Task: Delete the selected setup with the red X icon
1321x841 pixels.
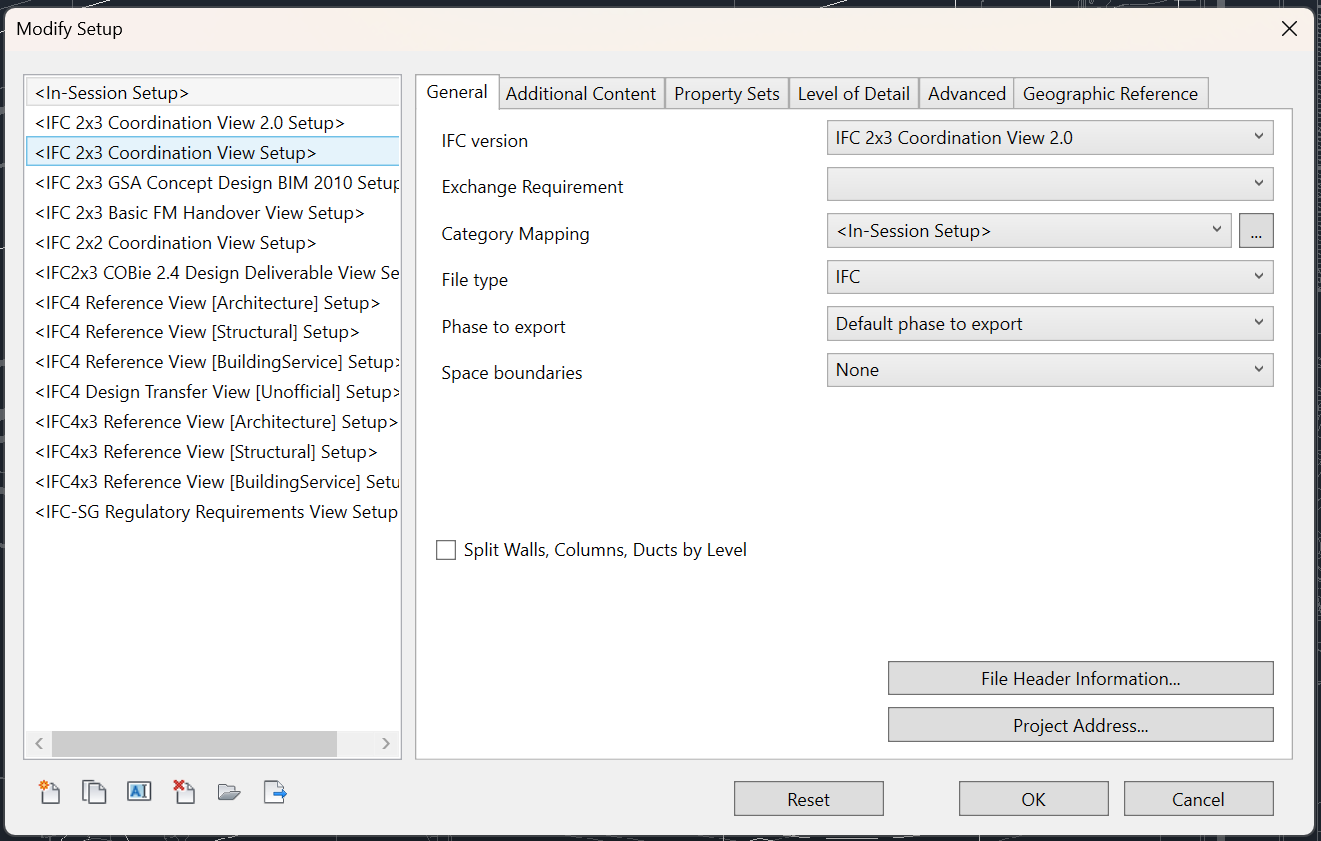Action: pyautogui.click(x=184, y=792)
